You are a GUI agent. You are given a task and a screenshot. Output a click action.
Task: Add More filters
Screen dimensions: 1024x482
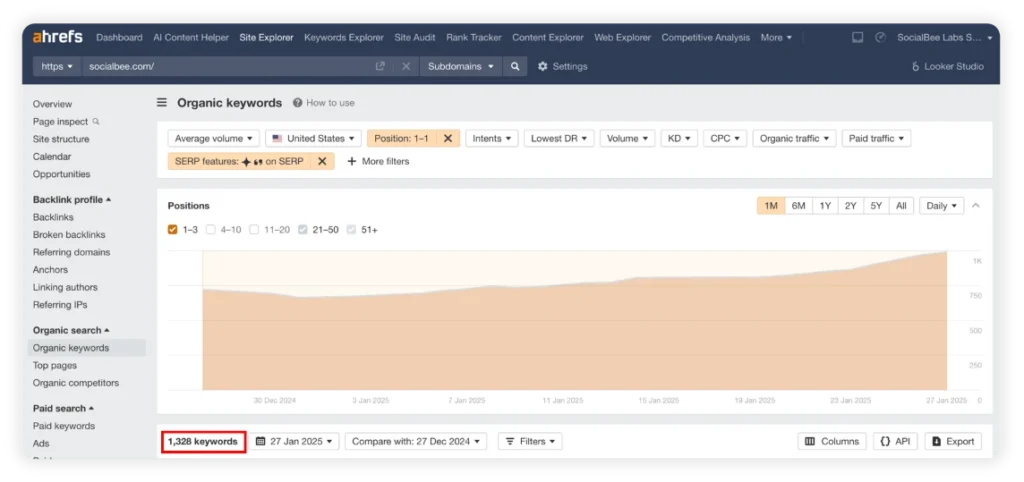pos(378,161)
